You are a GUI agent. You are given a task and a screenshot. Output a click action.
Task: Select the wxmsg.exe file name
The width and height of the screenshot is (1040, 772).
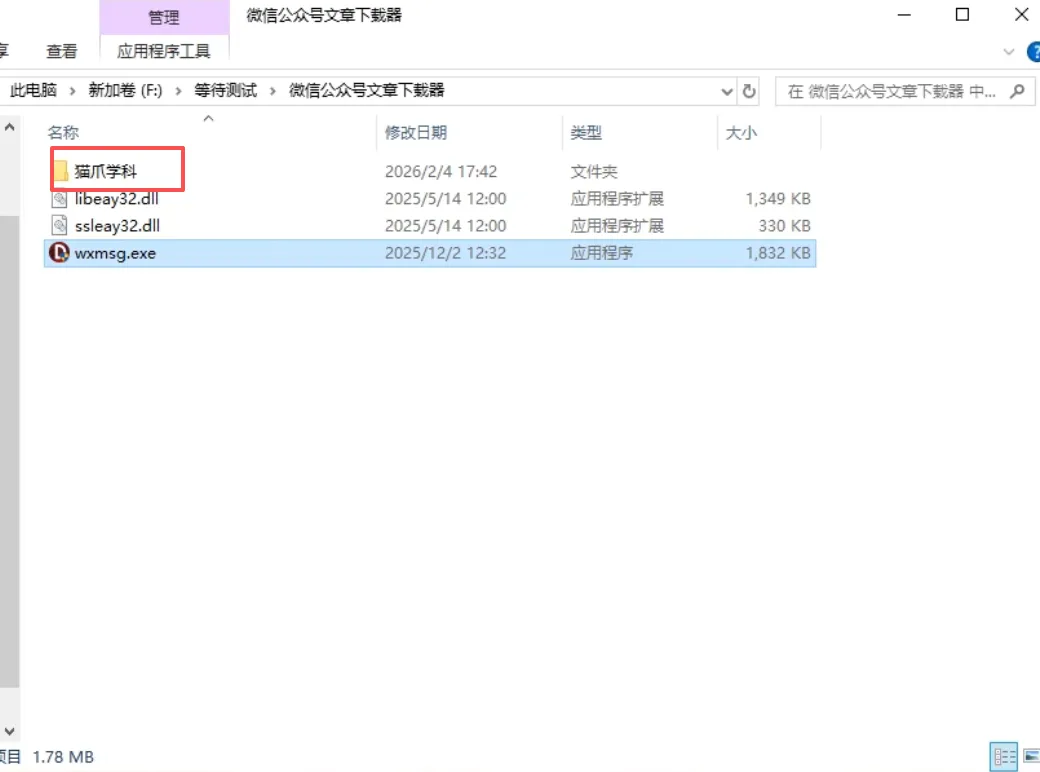point(115,253)
